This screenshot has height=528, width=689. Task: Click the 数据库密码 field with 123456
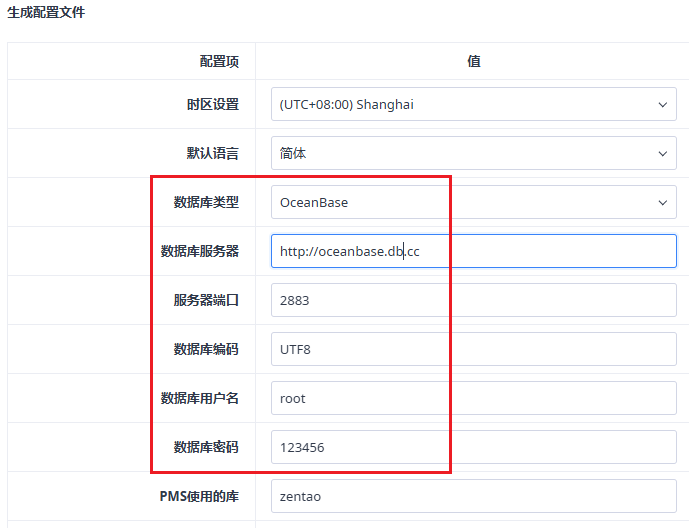pos(474,447)
